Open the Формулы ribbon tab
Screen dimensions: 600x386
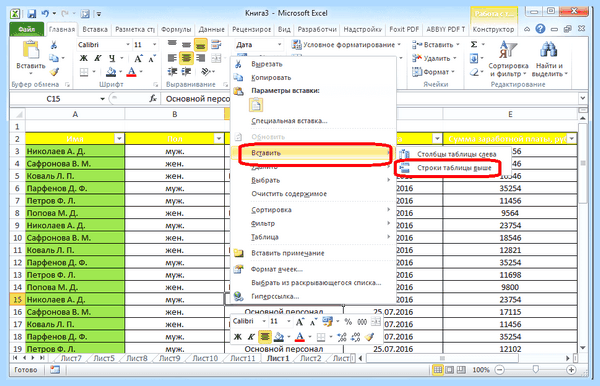coord(176,29)
